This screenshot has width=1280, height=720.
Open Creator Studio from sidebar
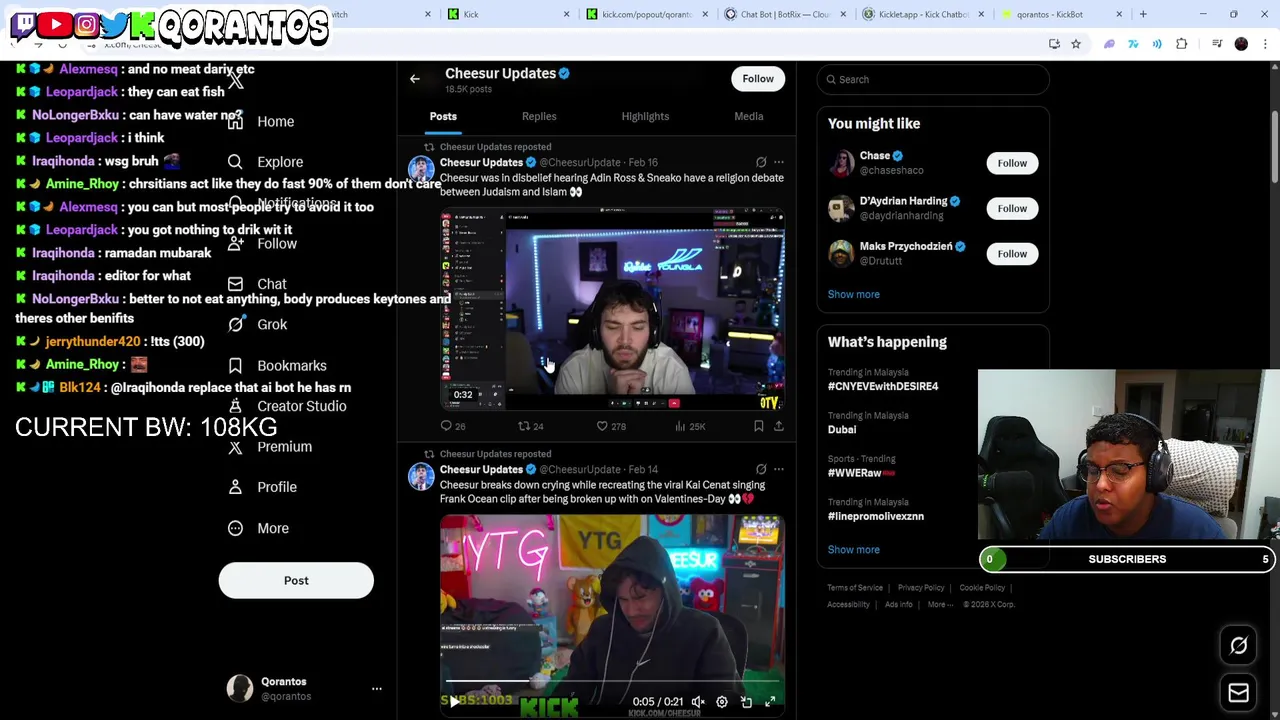coord(287,406)
